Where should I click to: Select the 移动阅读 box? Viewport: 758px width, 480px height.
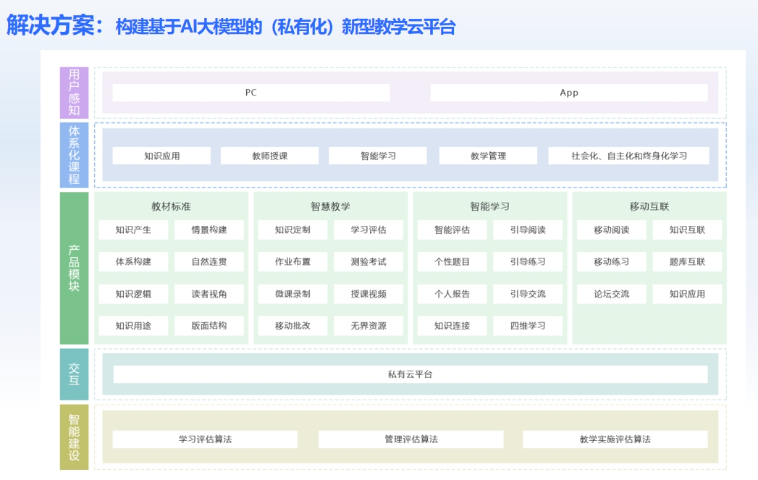point(612,230)
